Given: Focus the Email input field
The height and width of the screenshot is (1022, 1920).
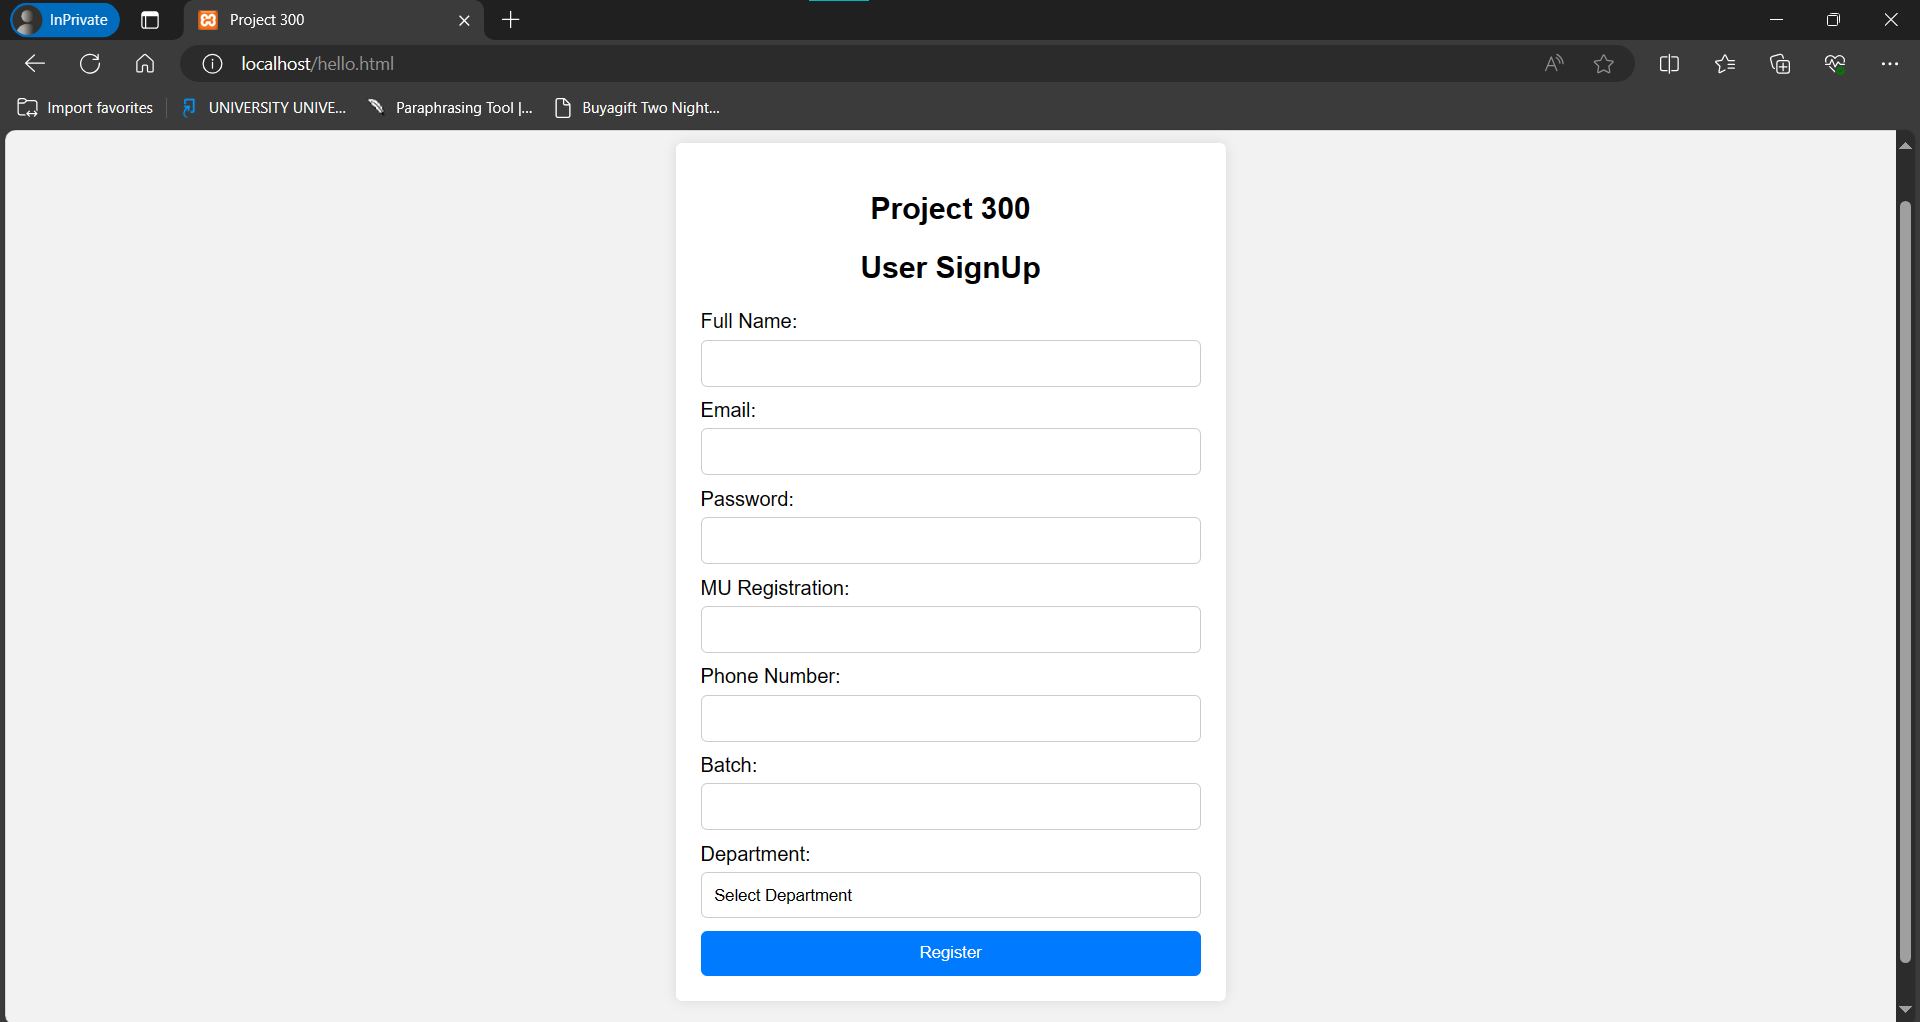Looking at the screenshot, I should tap(950, 452).
